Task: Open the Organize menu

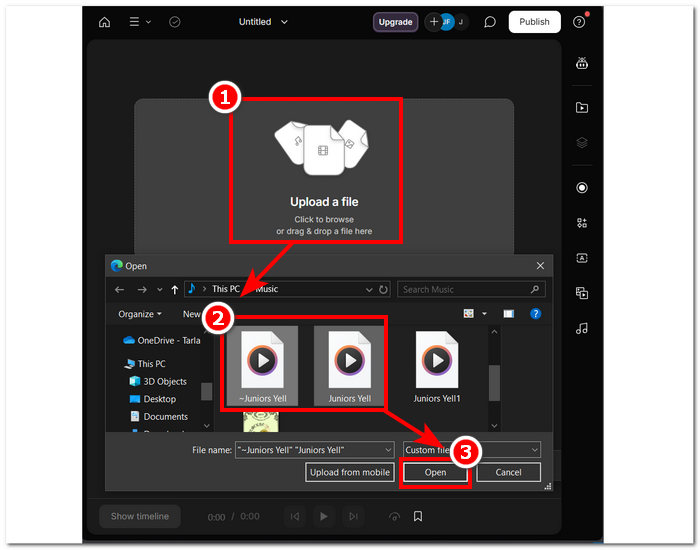Action: pyautogui.click(x=140, y=314)
